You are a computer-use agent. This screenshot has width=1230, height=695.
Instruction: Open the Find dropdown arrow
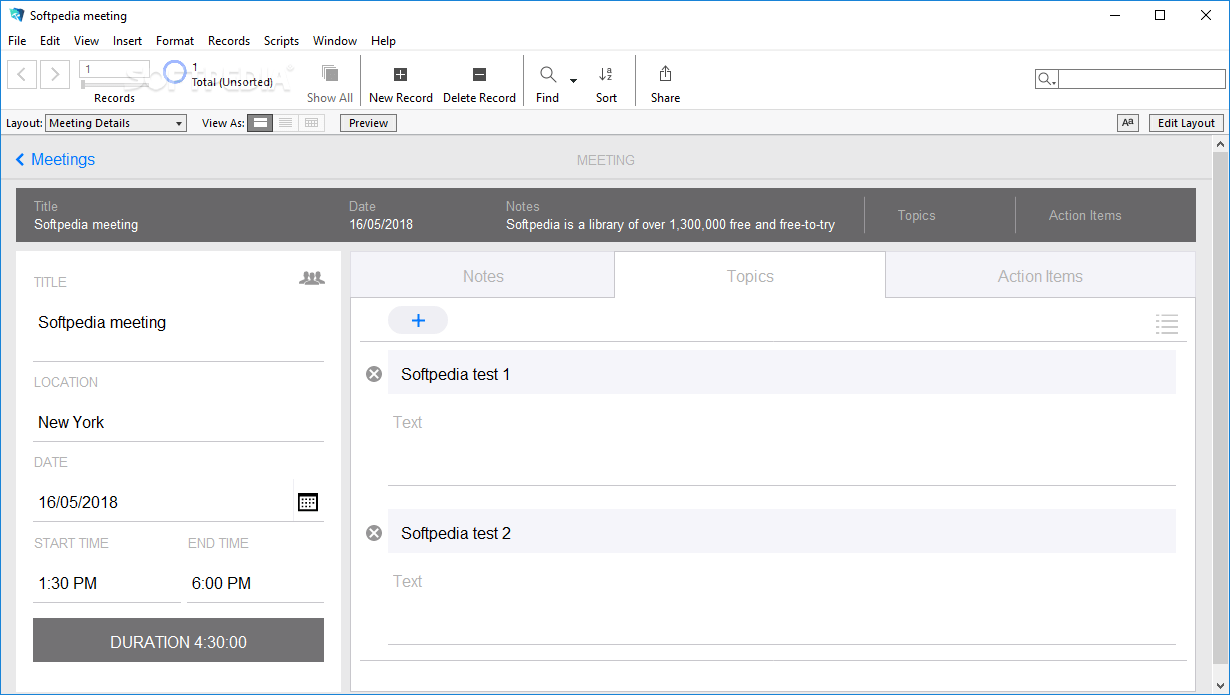(573, 80)
